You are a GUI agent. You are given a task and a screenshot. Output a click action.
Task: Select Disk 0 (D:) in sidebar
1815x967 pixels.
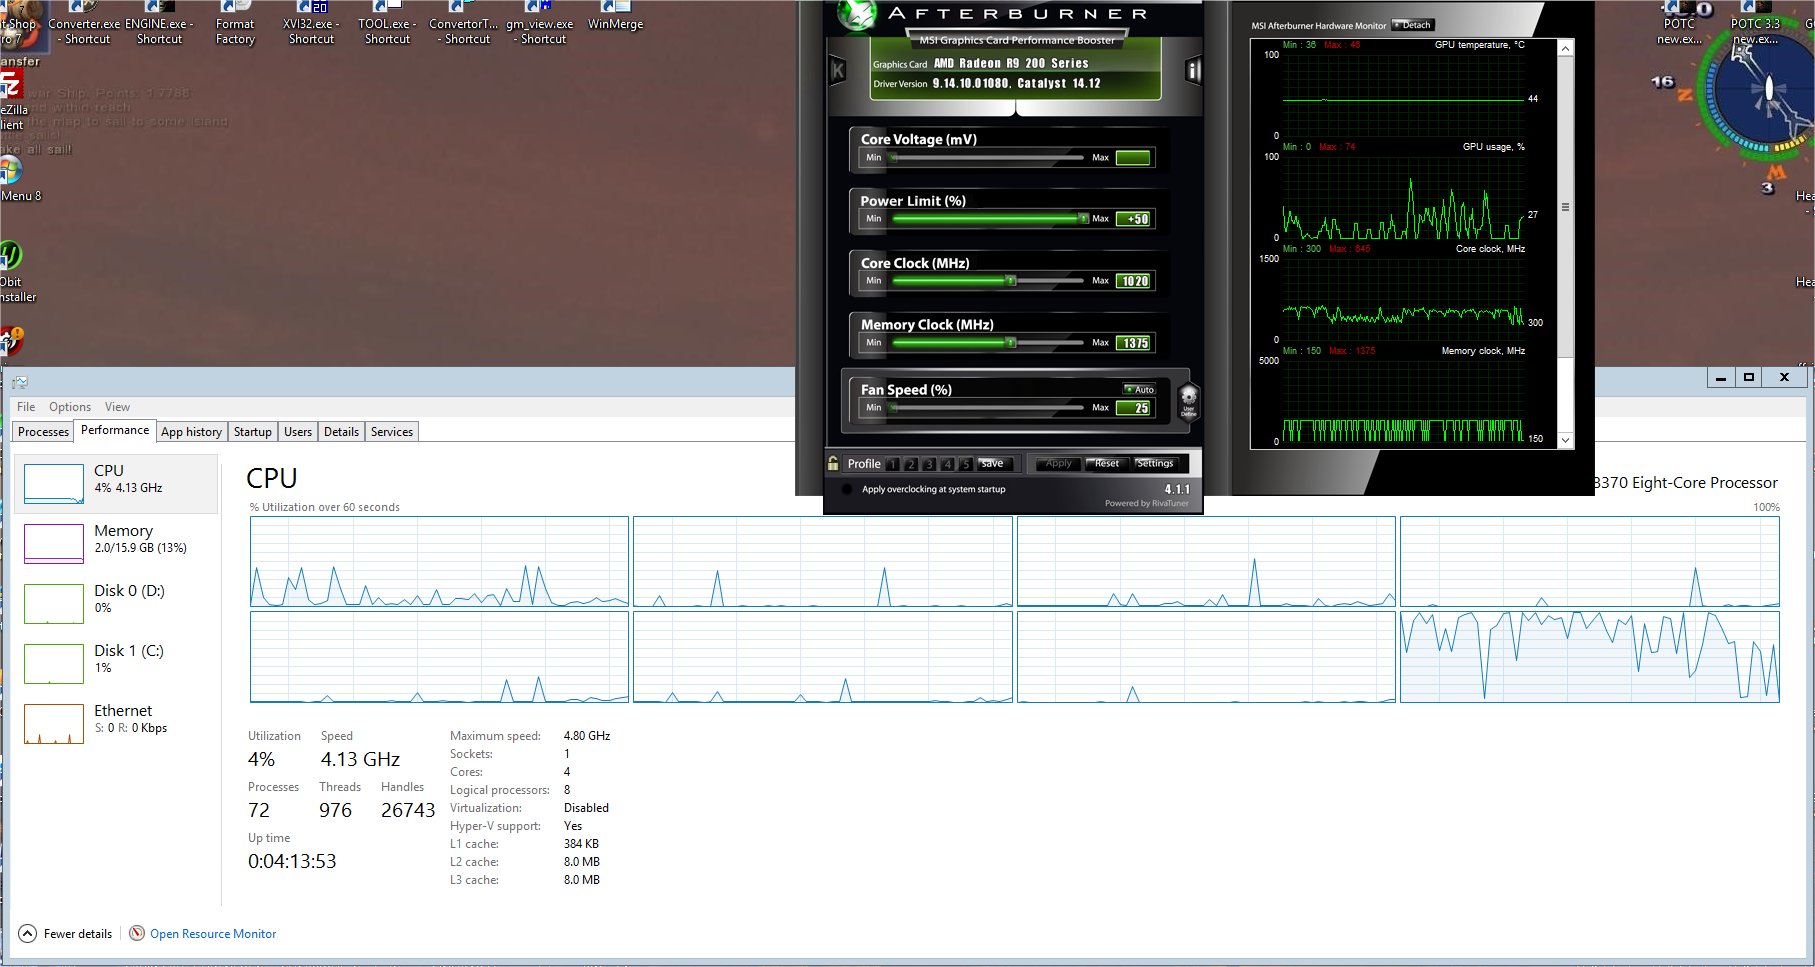click(x=116, y=604)
